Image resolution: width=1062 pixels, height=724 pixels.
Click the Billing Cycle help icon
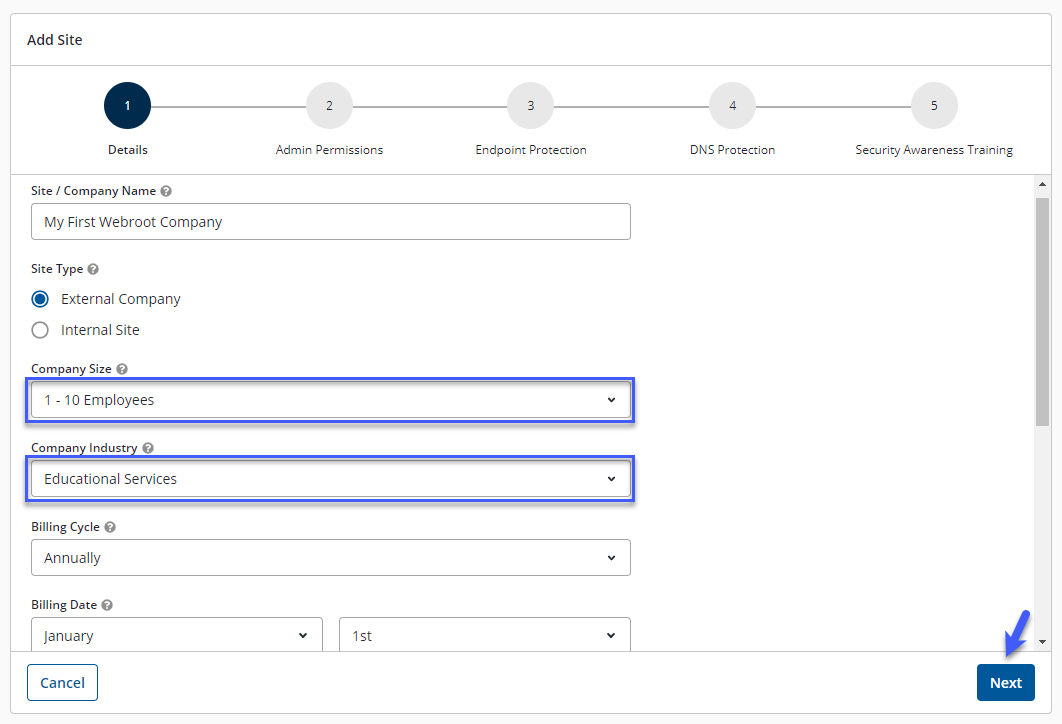110,527
